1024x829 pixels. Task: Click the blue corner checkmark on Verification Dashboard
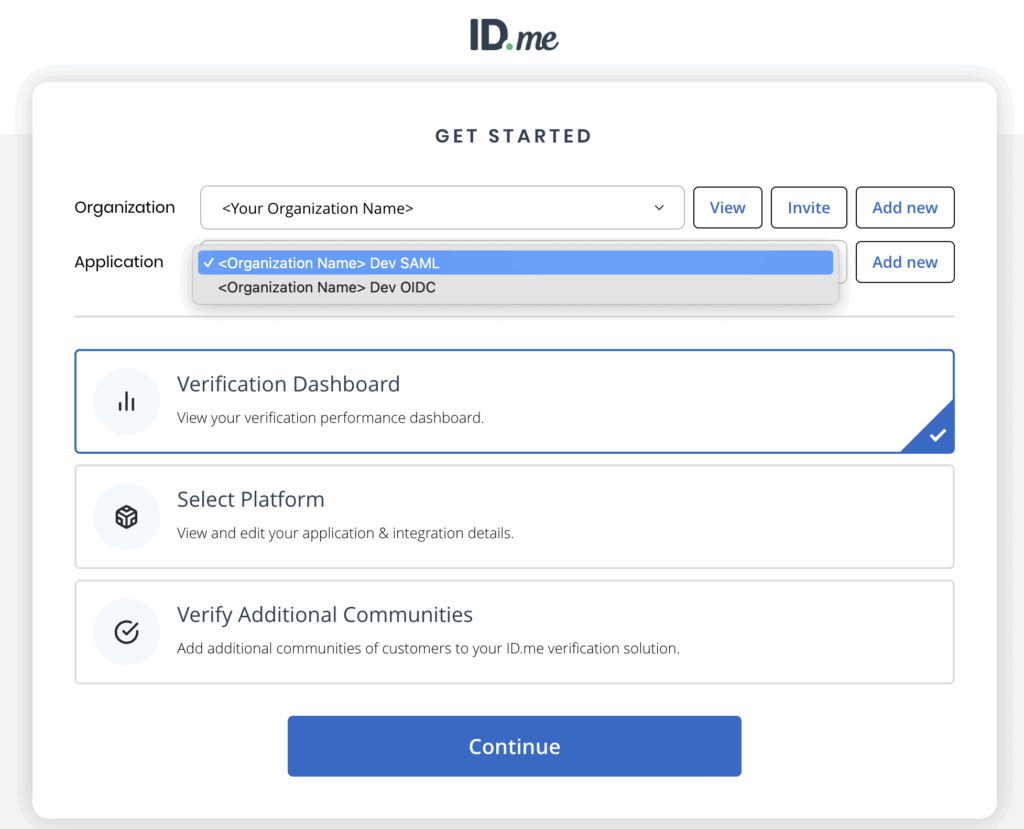tap(937, 436)
